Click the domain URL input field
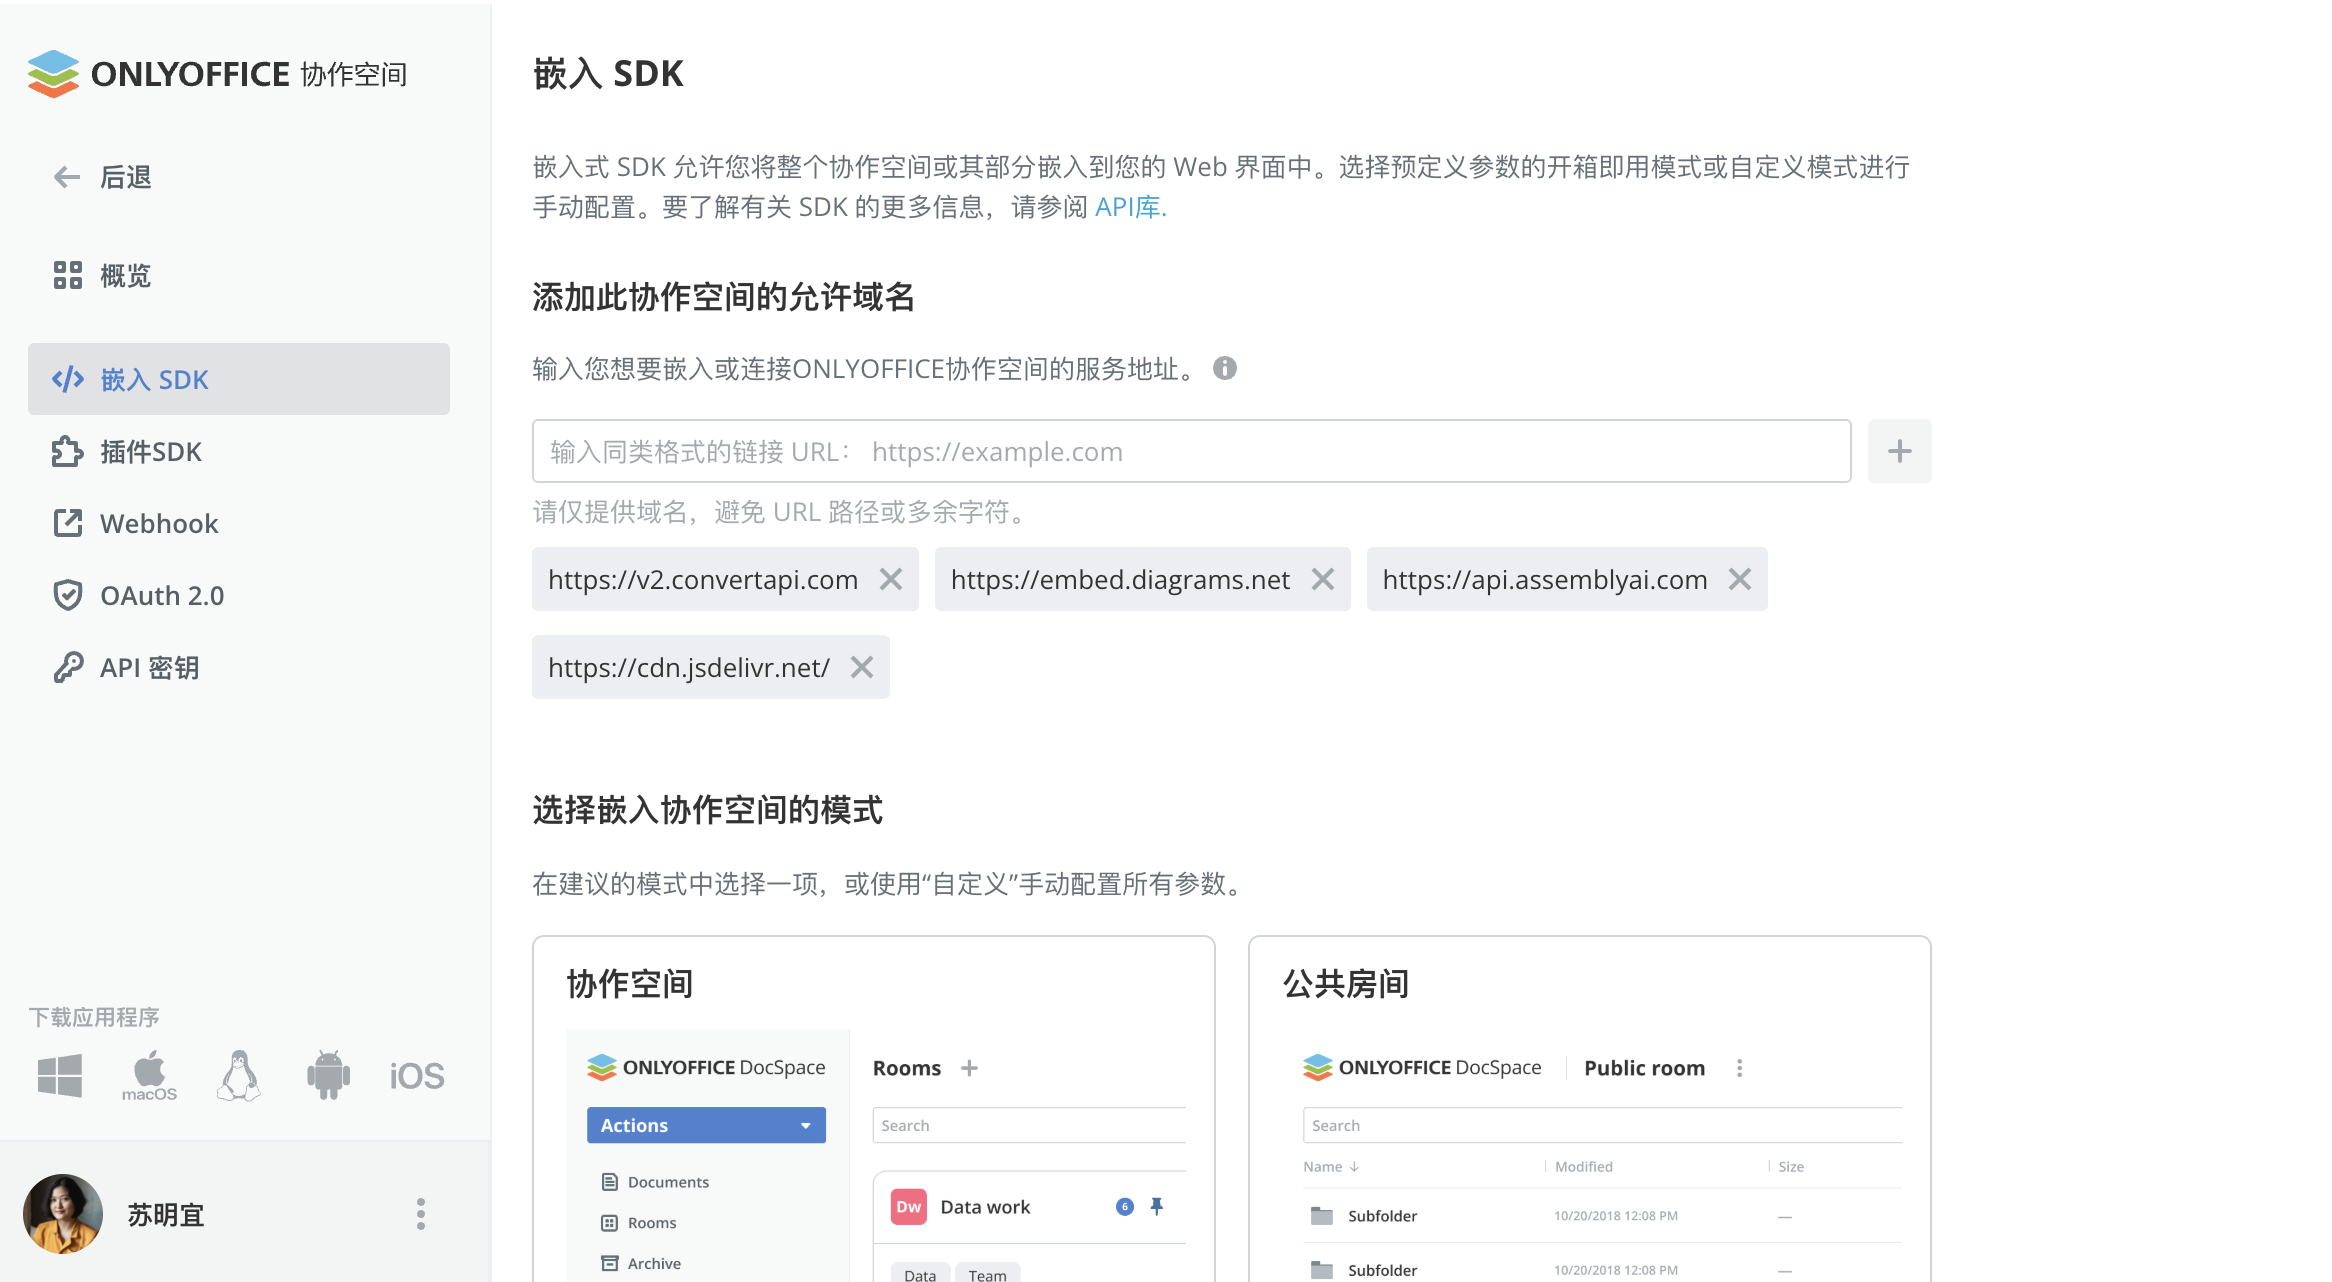 pyautogui.click(x=1191, y=451)
